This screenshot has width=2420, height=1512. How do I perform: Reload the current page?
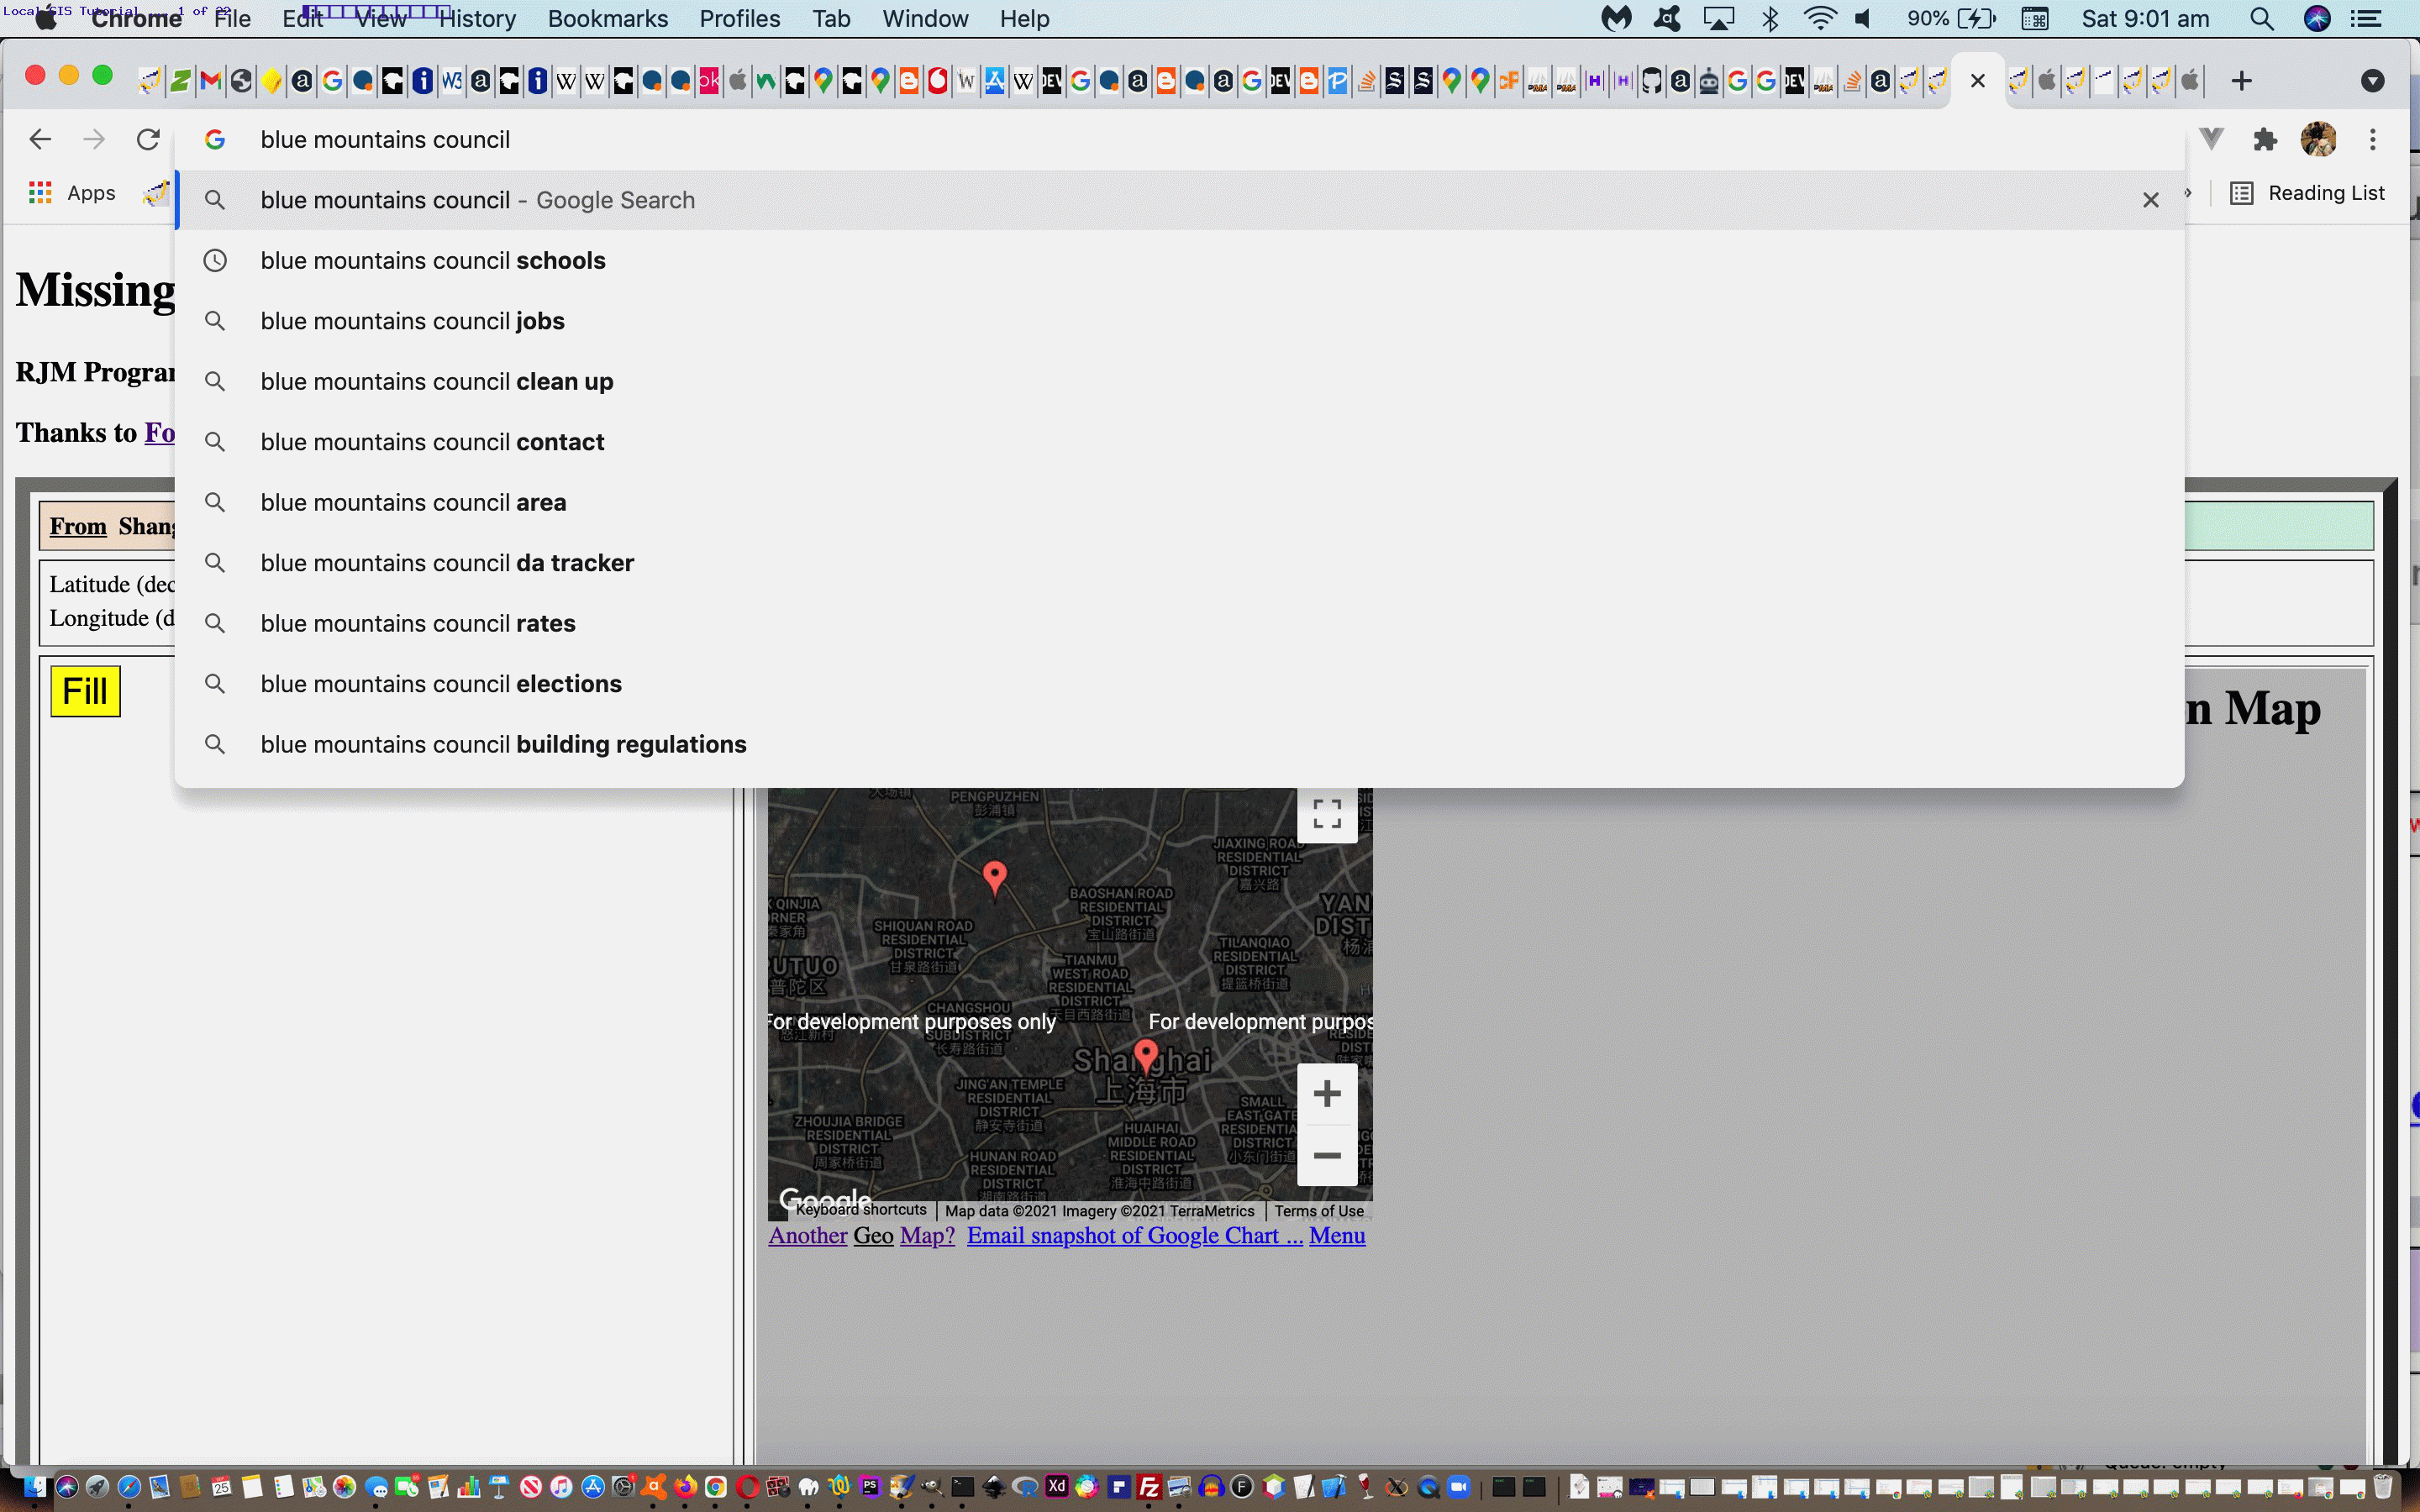pos(148,139)
